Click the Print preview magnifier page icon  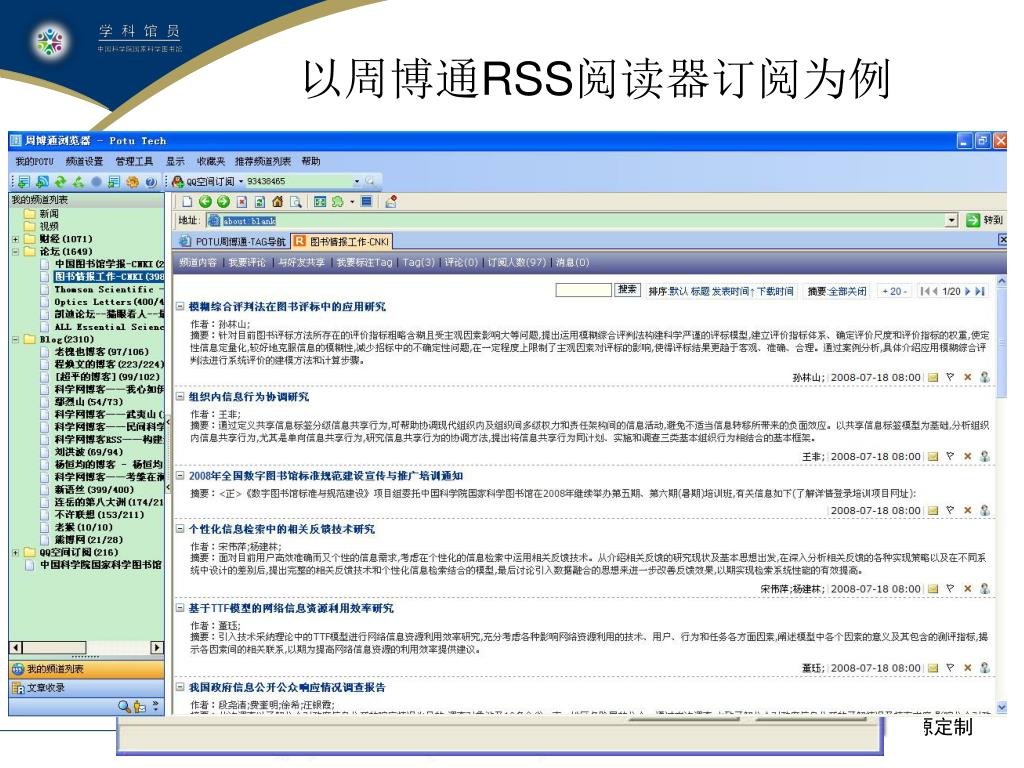296,202
